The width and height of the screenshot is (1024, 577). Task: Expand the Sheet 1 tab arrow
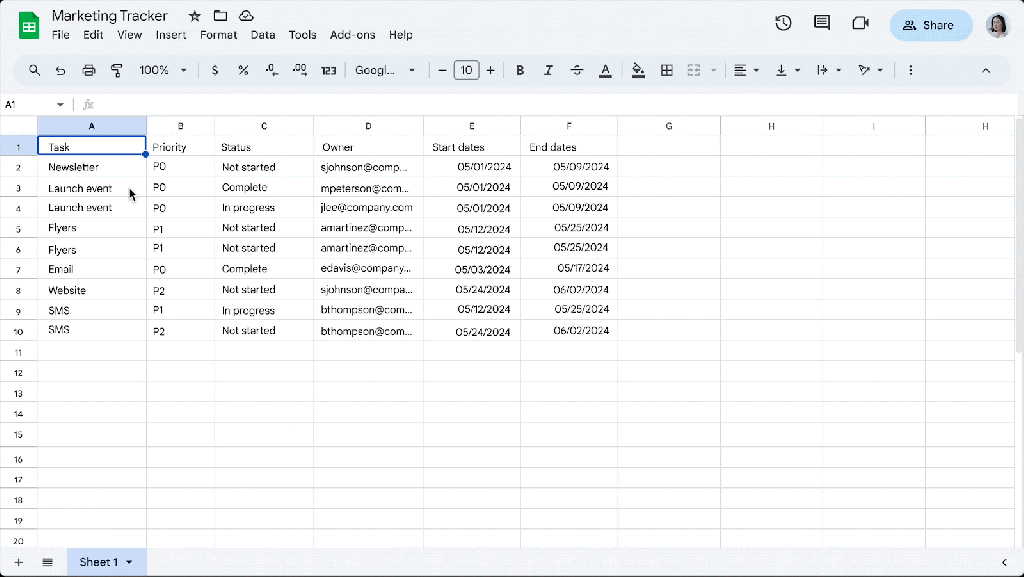click(129, 562)
